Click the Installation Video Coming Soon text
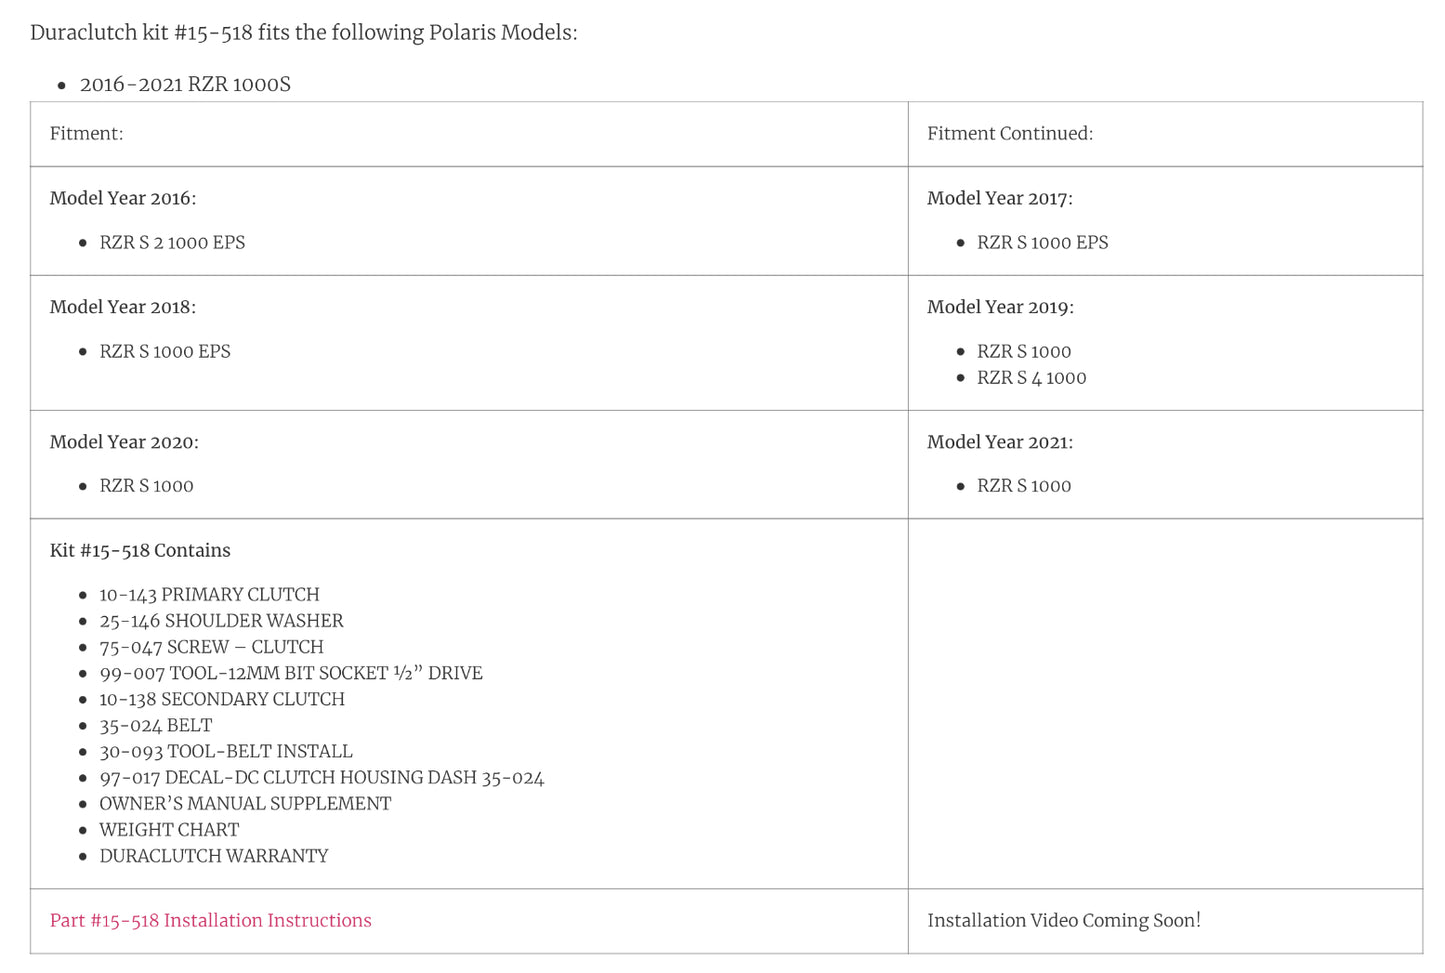Image resolution: width=1445 pixels, height=973 pixels. click(x=1063, y=920)
